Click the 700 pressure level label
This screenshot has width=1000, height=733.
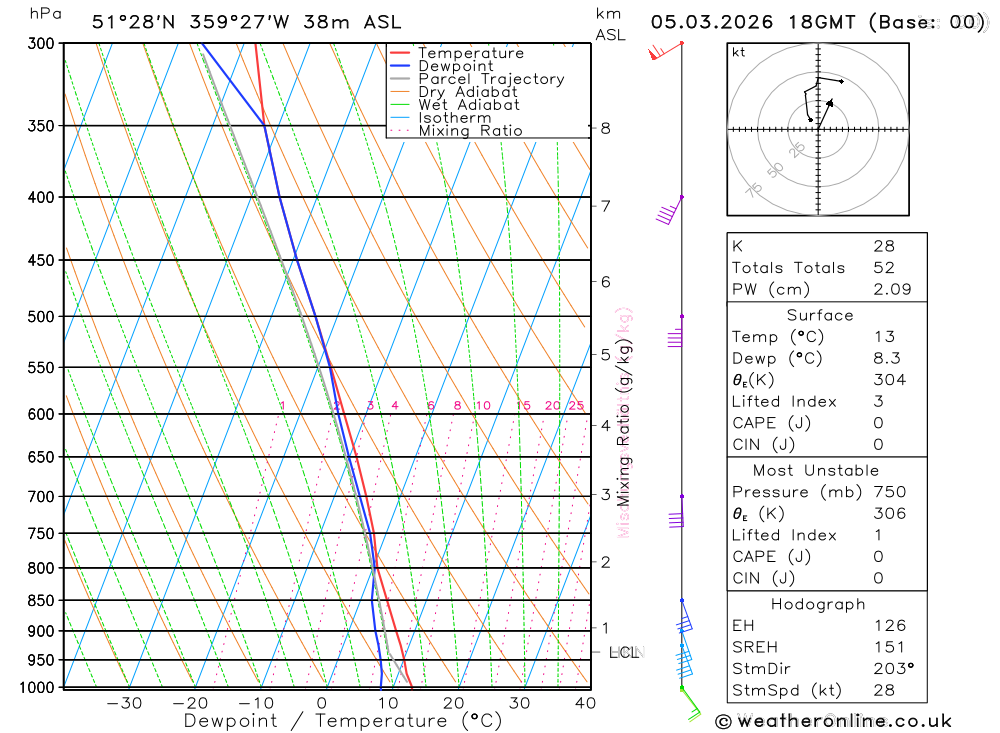point(41,497)
